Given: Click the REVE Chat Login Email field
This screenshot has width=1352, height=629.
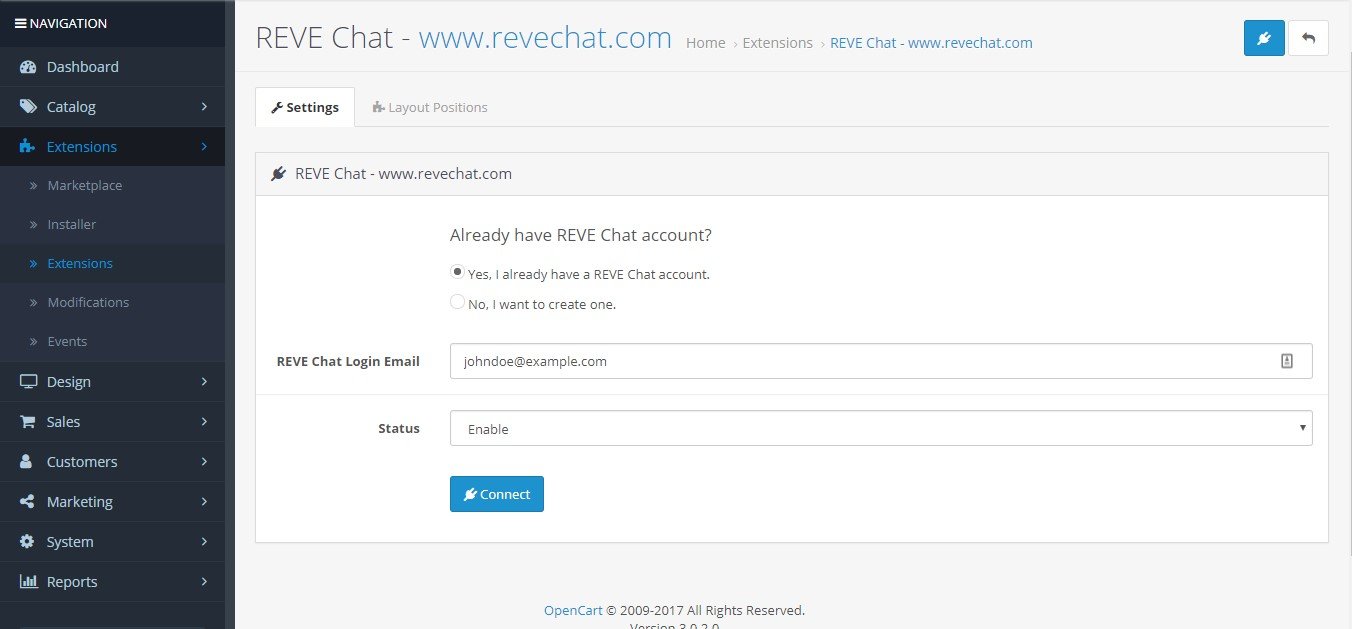Looking at the screenshot, I should click(860, 361).
